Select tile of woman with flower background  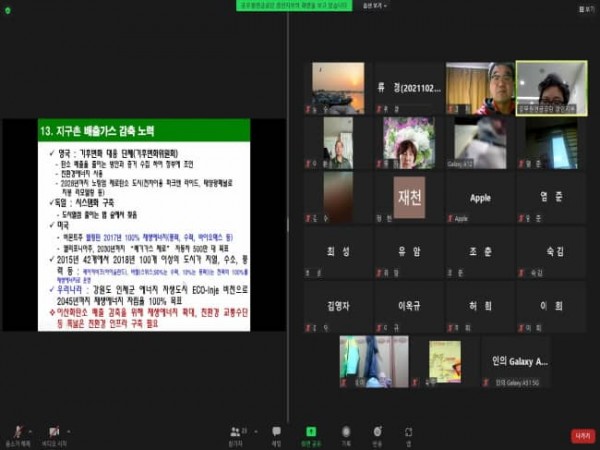(x=409, y=143)
